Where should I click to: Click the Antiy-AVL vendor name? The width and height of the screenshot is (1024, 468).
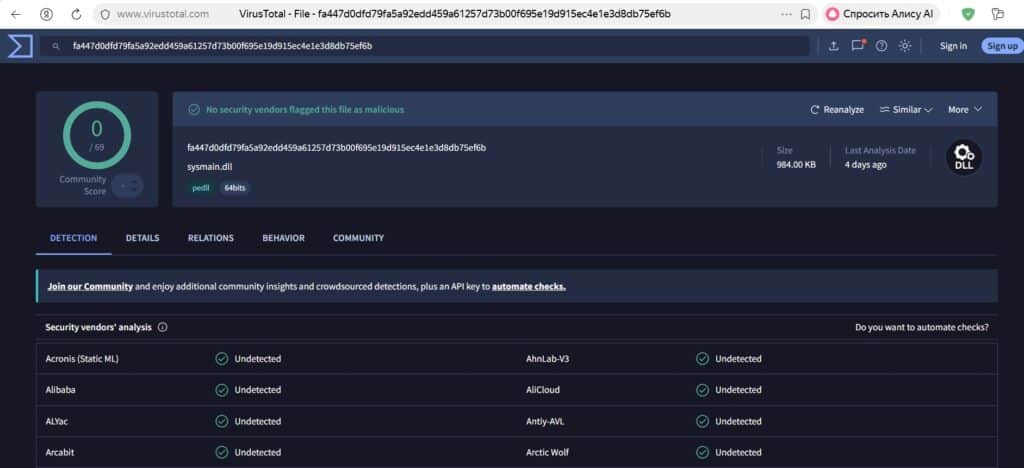(545, 422)
